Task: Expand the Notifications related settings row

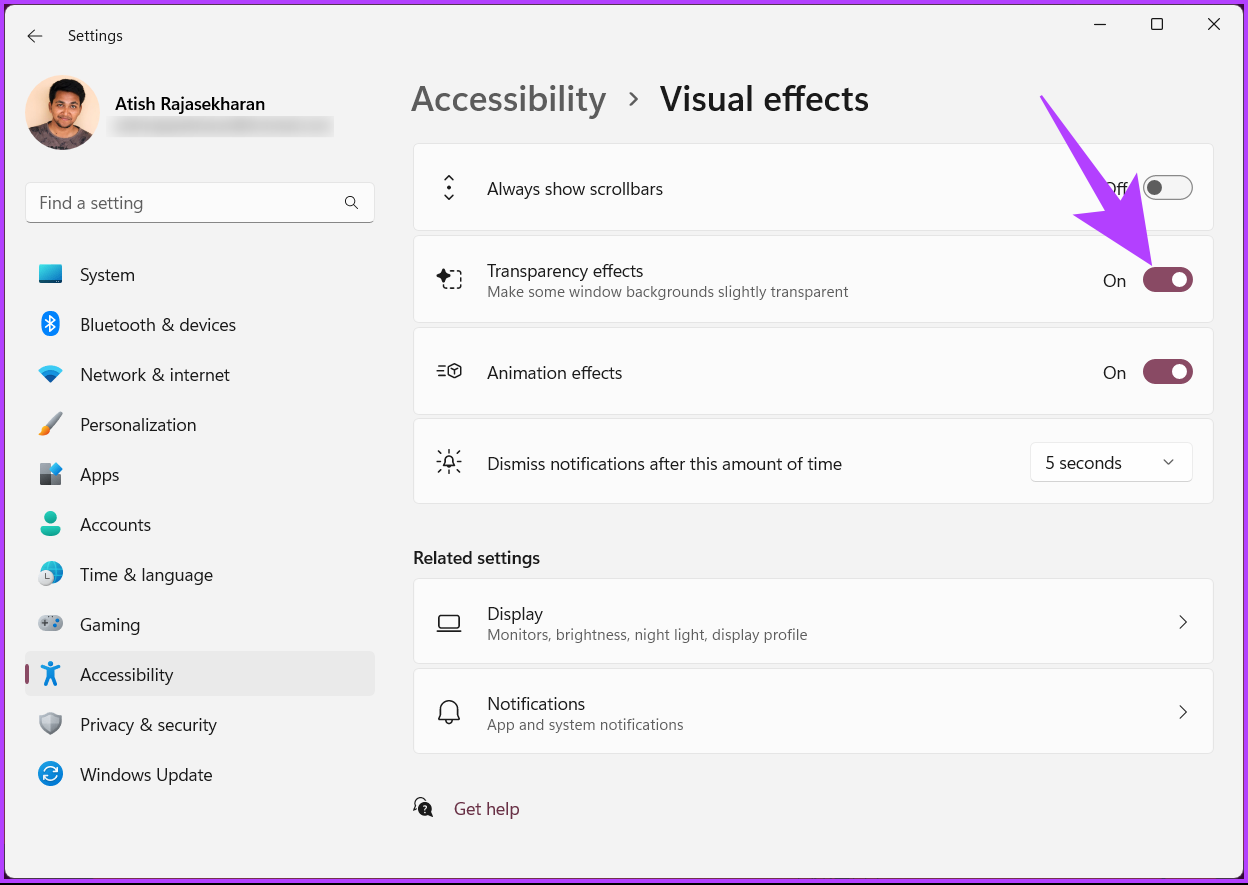Action: [x=1182, y=712]
